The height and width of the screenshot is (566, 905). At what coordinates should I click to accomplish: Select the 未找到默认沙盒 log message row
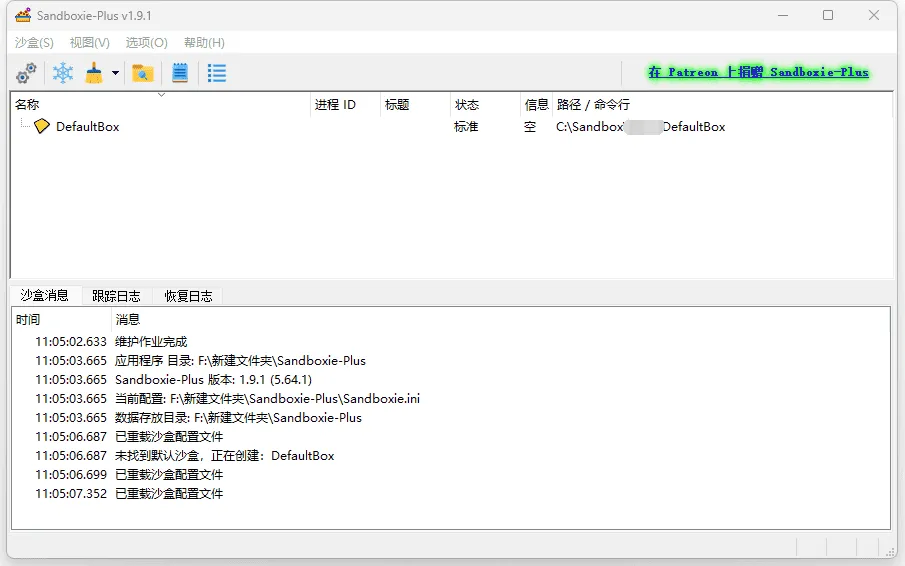(x=224, y=456)
